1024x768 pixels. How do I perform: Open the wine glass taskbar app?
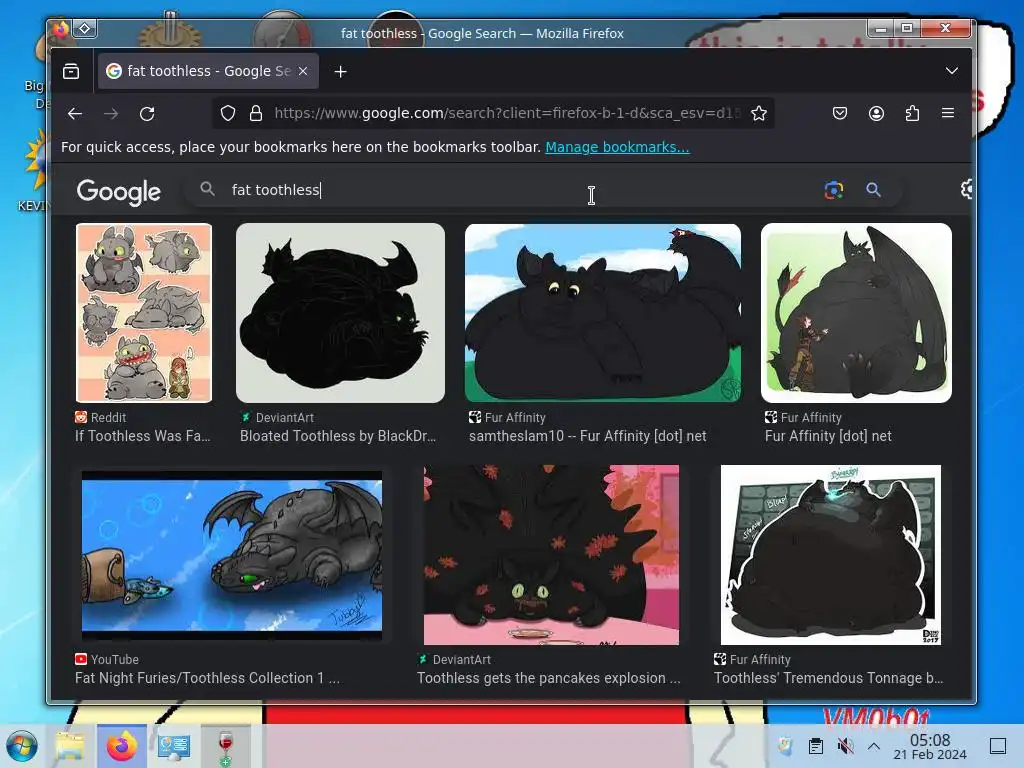(225, 746)
